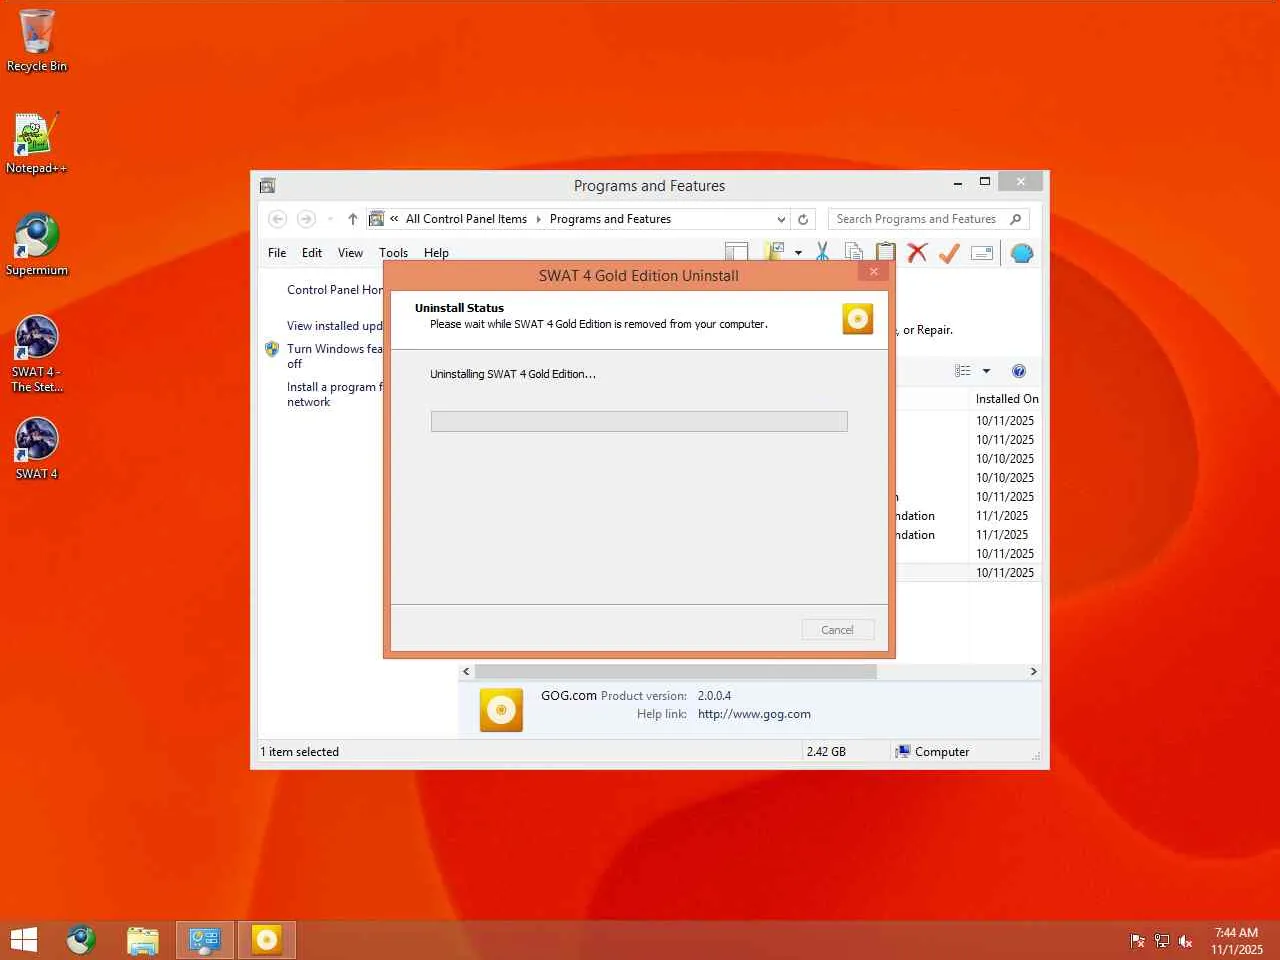This screenshot has height=960, width=1280.
Task: Click the blue Help question mark icon
Action: coord(1019,371)
